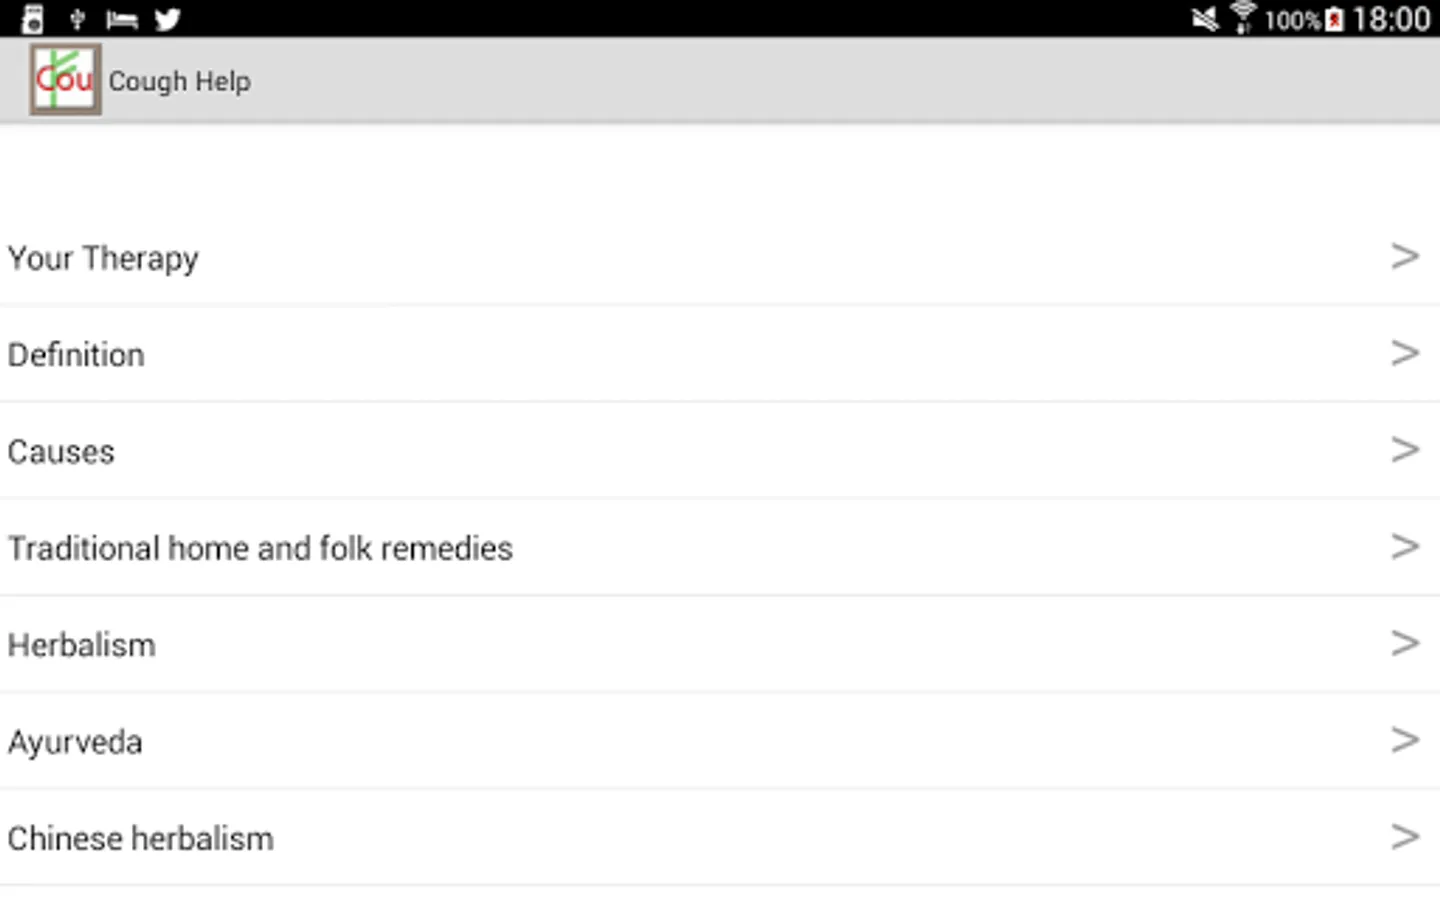Tap the battery status icon
This screenshot has height=900, width=1440.
pos(1334,19)
